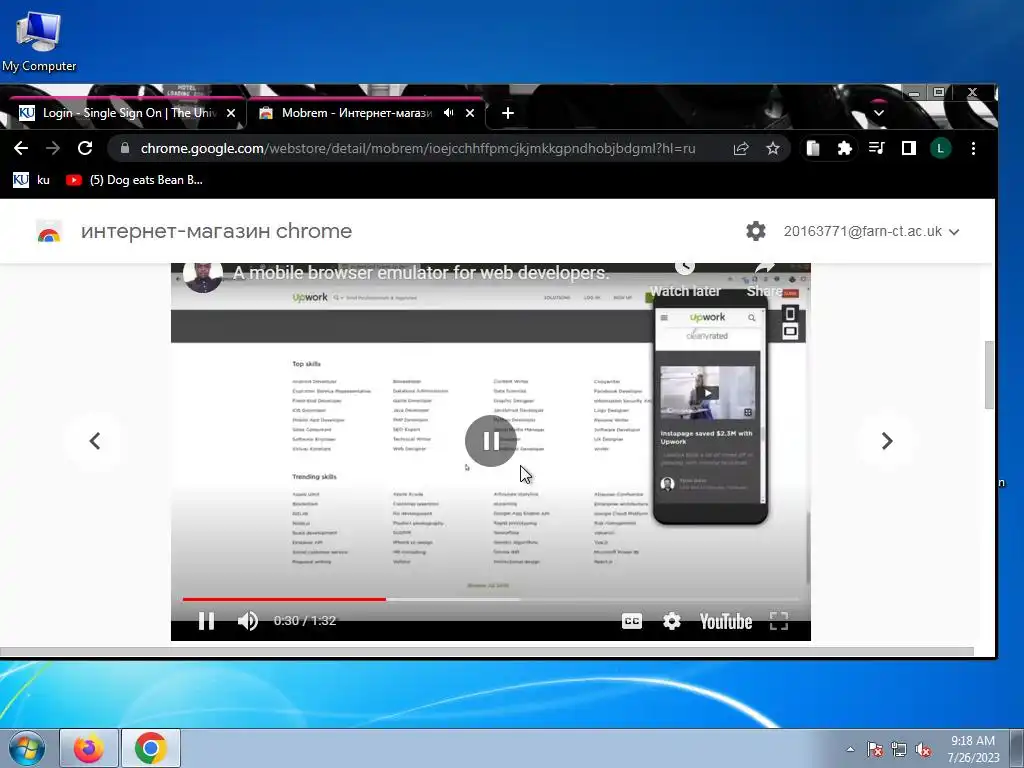This screenshot has width=1024, height=768.
Task: Close the Login - Single Sign On tab
Action: coord(231,113)
